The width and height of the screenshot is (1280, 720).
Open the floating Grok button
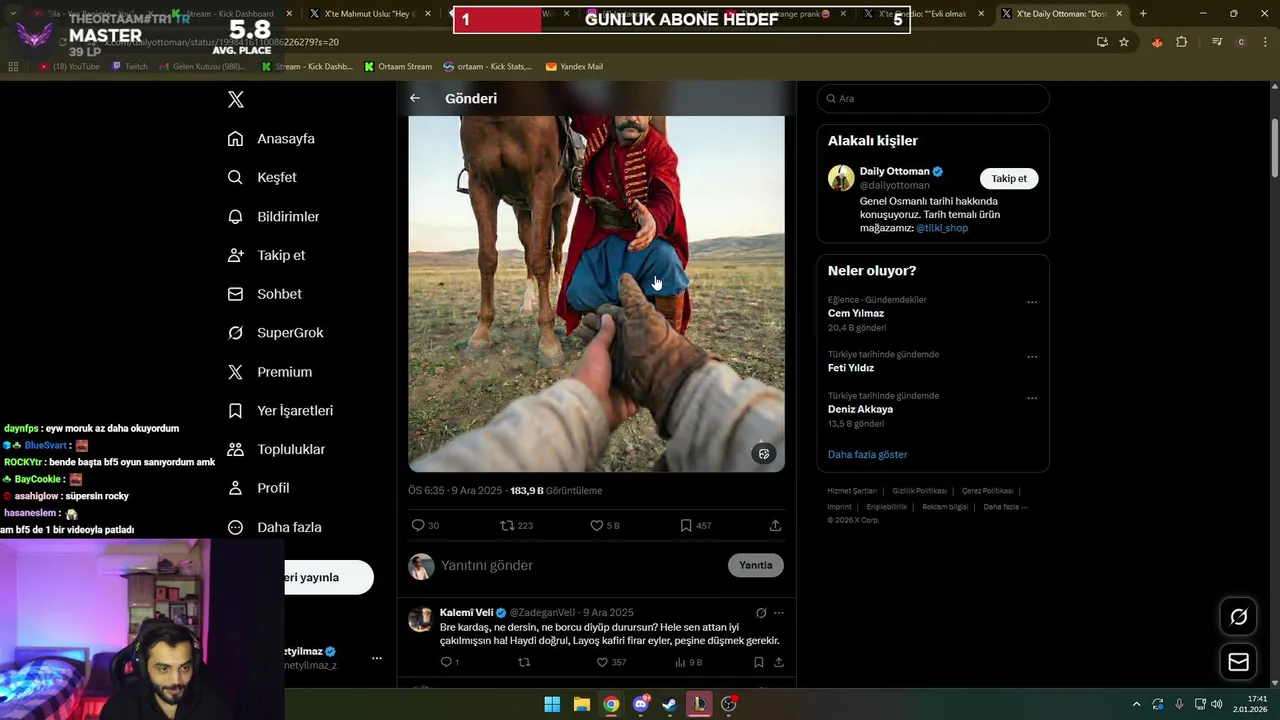1238,617
